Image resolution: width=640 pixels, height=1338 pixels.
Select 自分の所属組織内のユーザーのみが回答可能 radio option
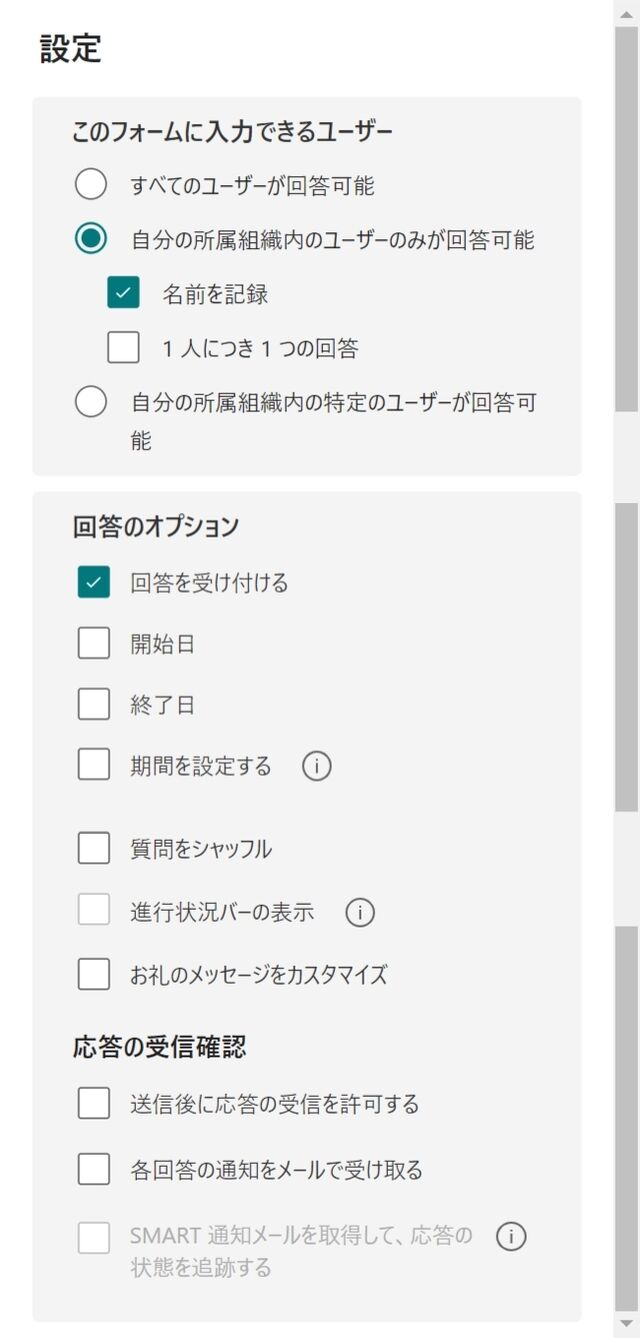pos(91,239)
